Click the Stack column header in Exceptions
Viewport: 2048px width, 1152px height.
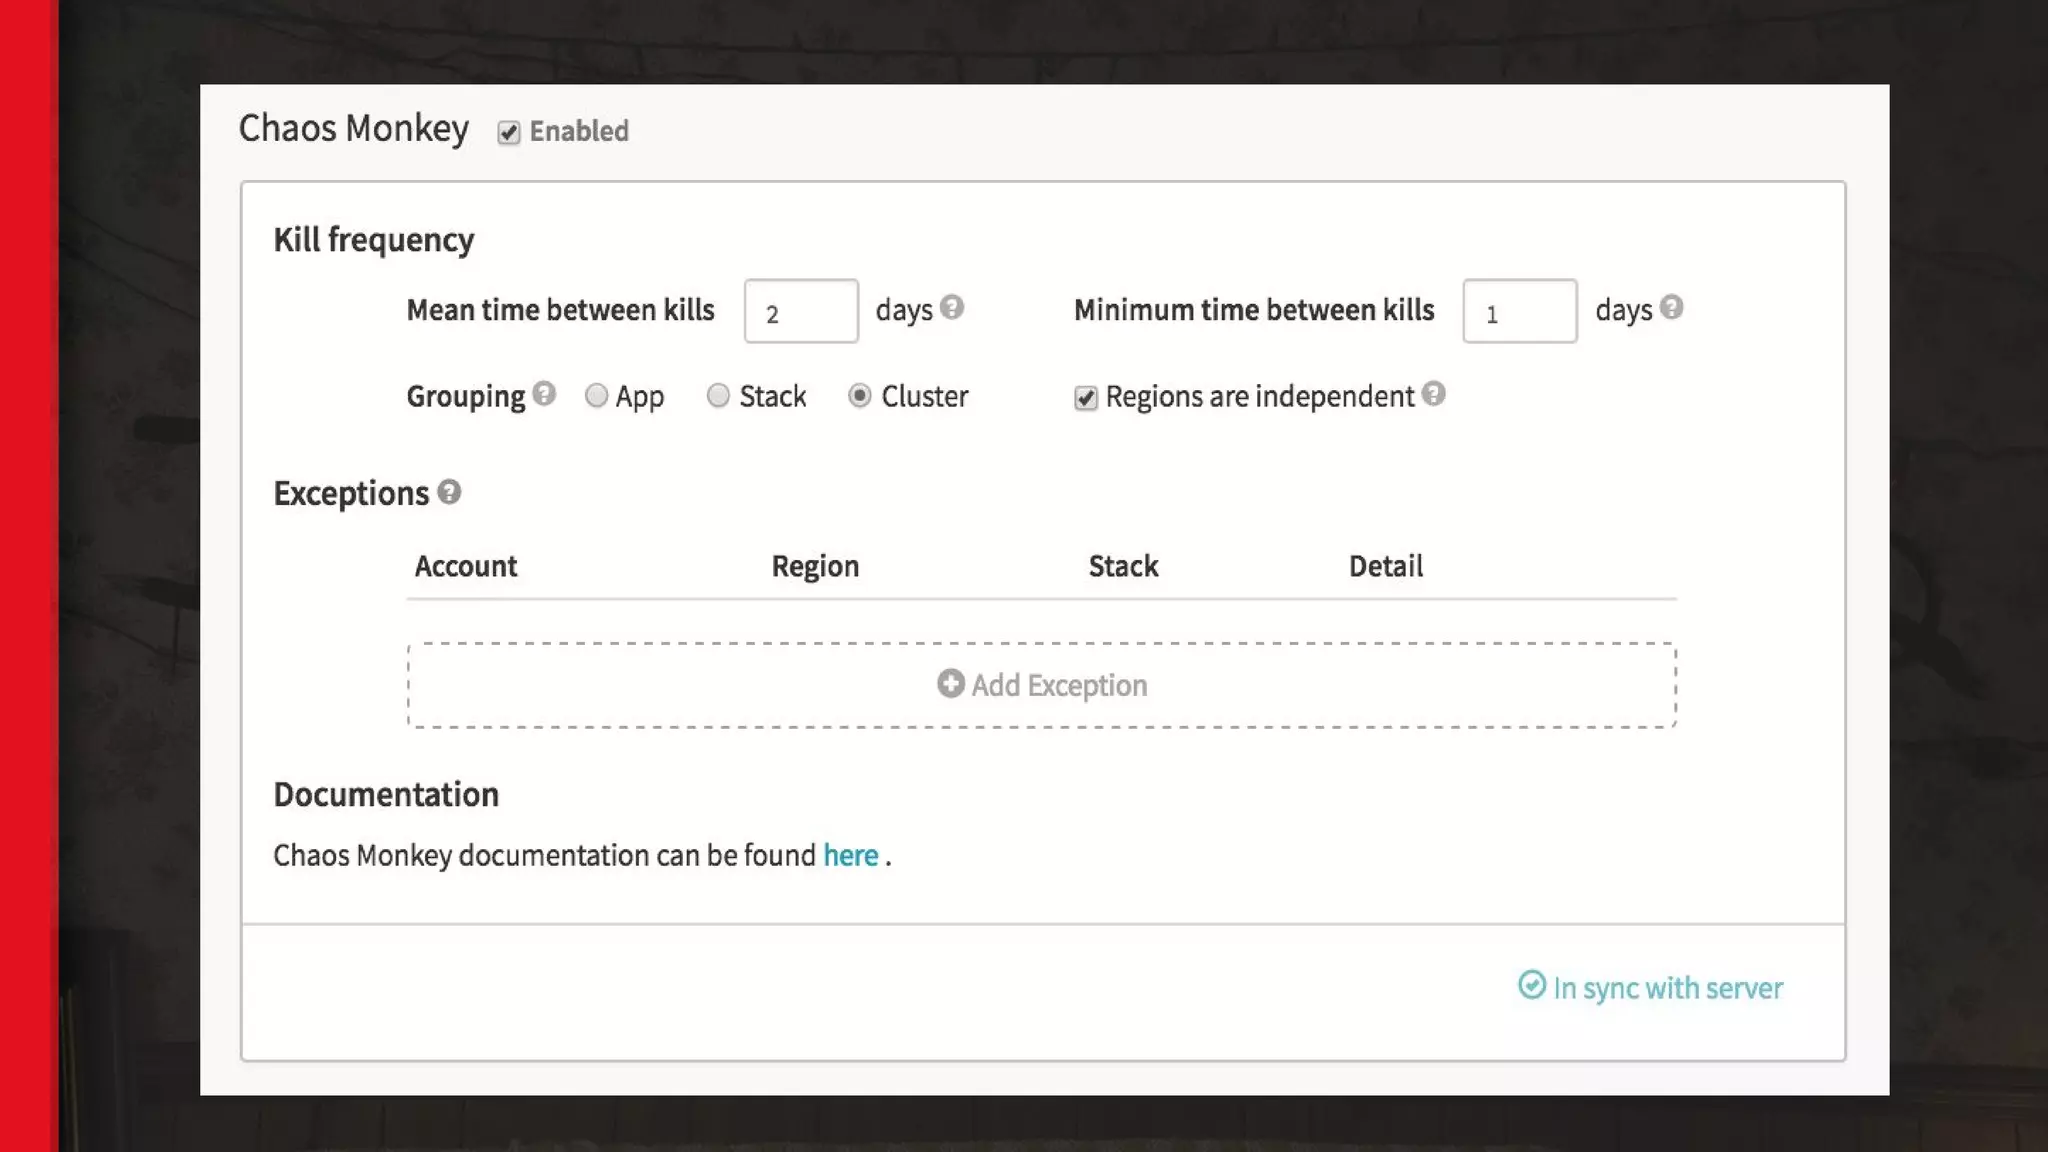1123,566
